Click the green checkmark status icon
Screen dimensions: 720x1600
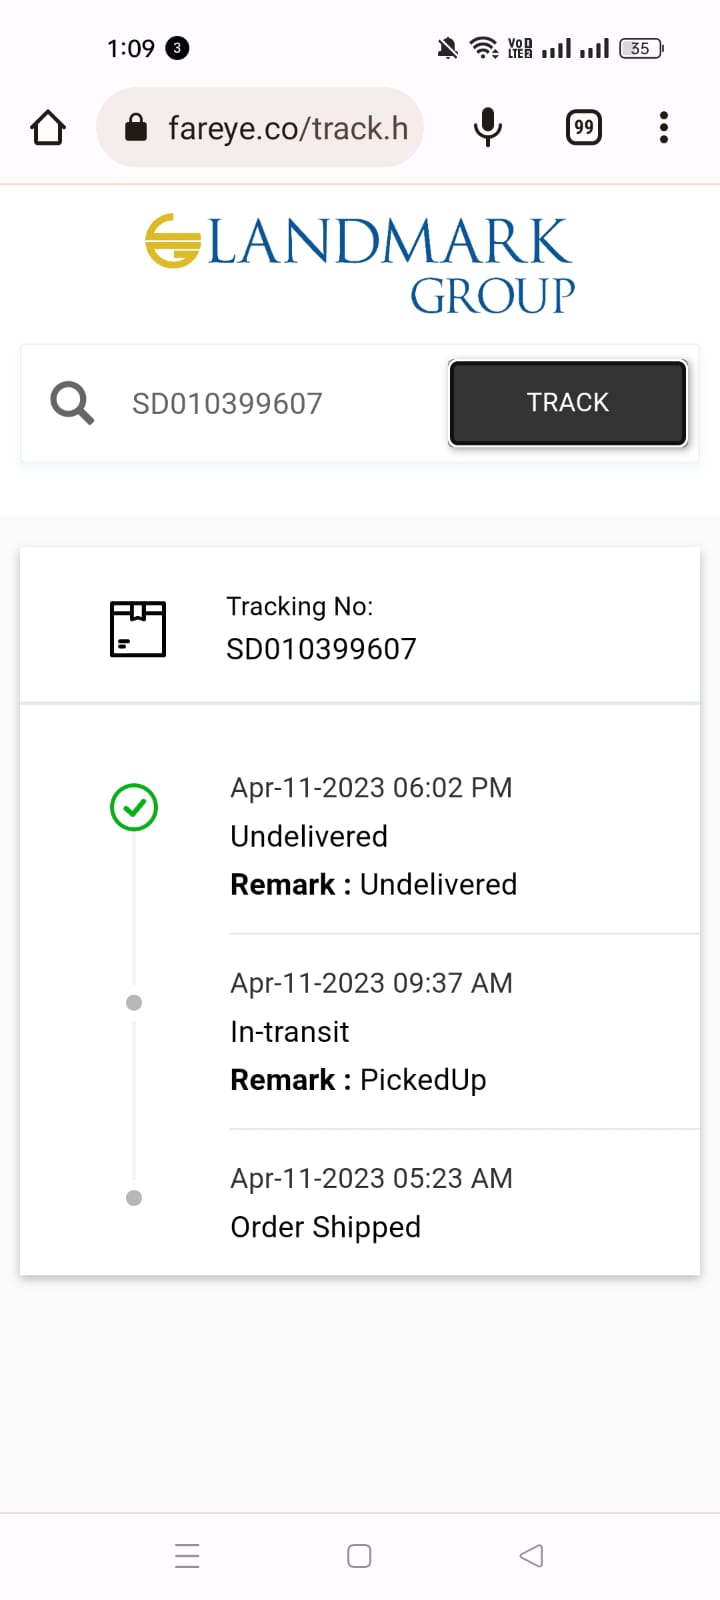pos(134,807)
